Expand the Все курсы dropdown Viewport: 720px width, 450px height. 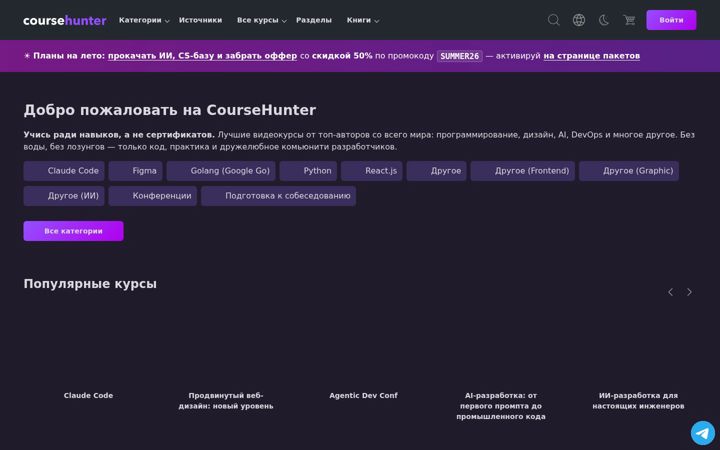click(262, 20)
